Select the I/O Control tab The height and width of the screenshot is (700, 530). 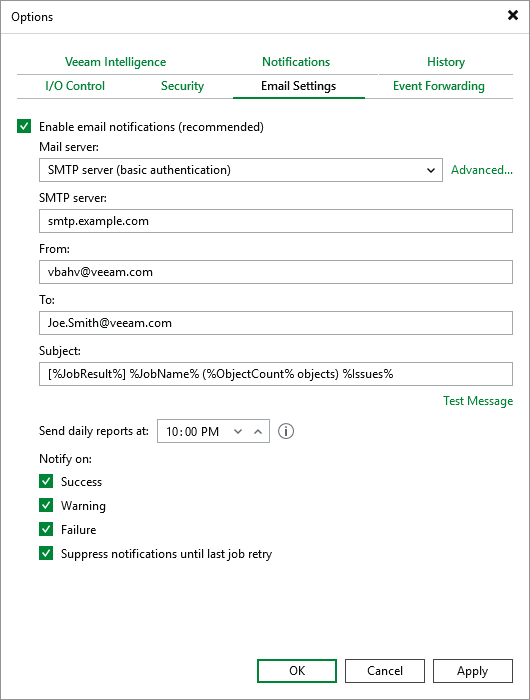(75, 86)
